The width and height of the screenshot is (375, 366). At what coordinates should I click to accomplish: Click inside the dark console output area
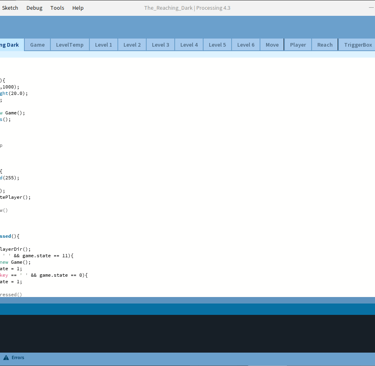187,333
